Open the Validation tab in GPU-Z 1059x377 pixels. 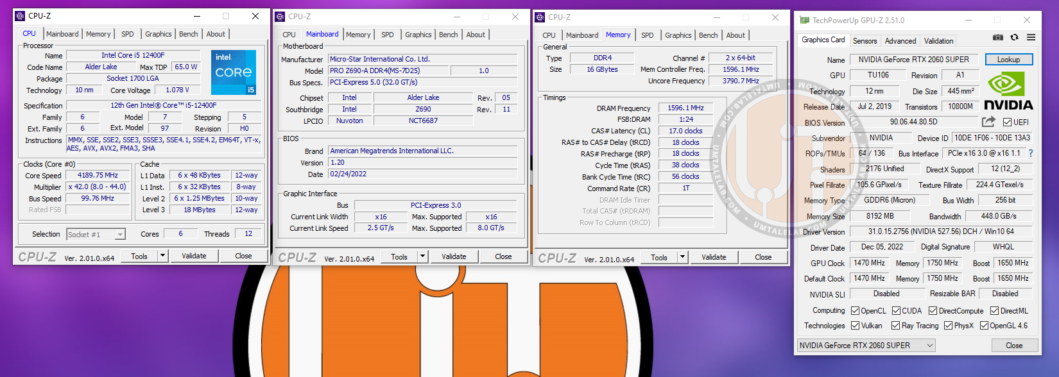coord(938,41)
